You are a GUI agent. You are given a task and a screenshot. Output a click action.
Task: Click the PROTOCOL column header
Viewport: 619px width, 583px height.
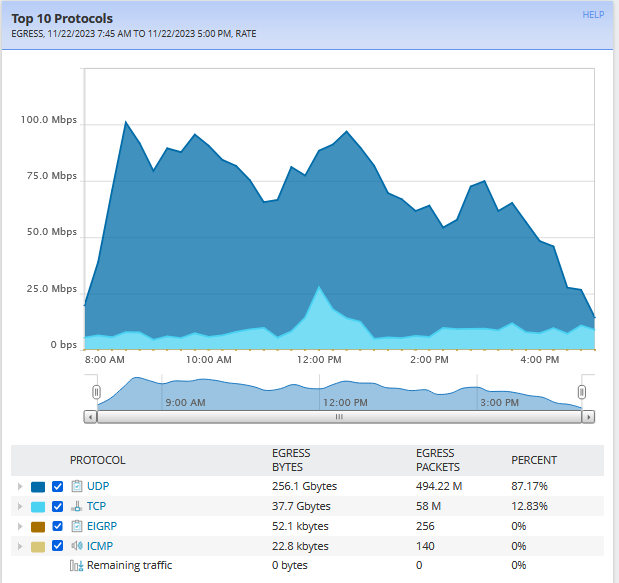point(98,460)
